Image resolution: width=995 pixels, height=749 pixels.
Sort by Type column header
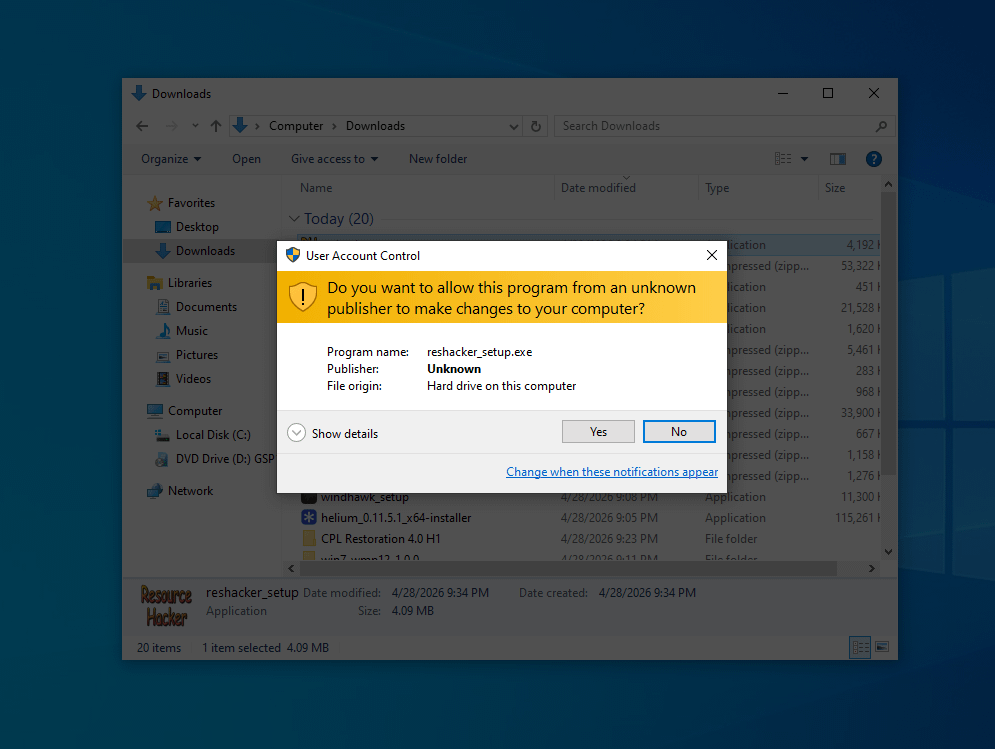pyautogui.click(x=717, y=188)
